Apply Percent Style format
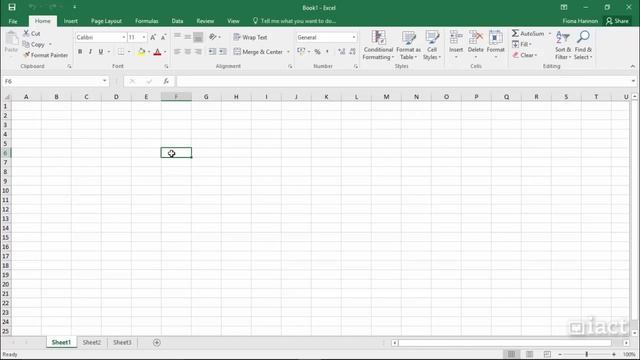This screenshot has width=640, height=360. pyautogui.click(x=317, y=52)
